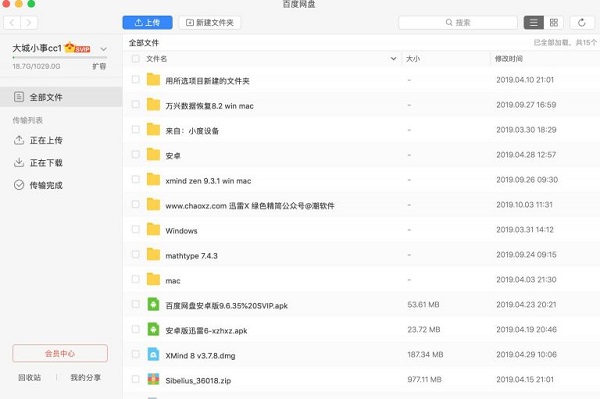This screenshot has width=600, height=399.
Task: Check the box for 用所选项目新建的文件夹
Action: click(135, 79)
